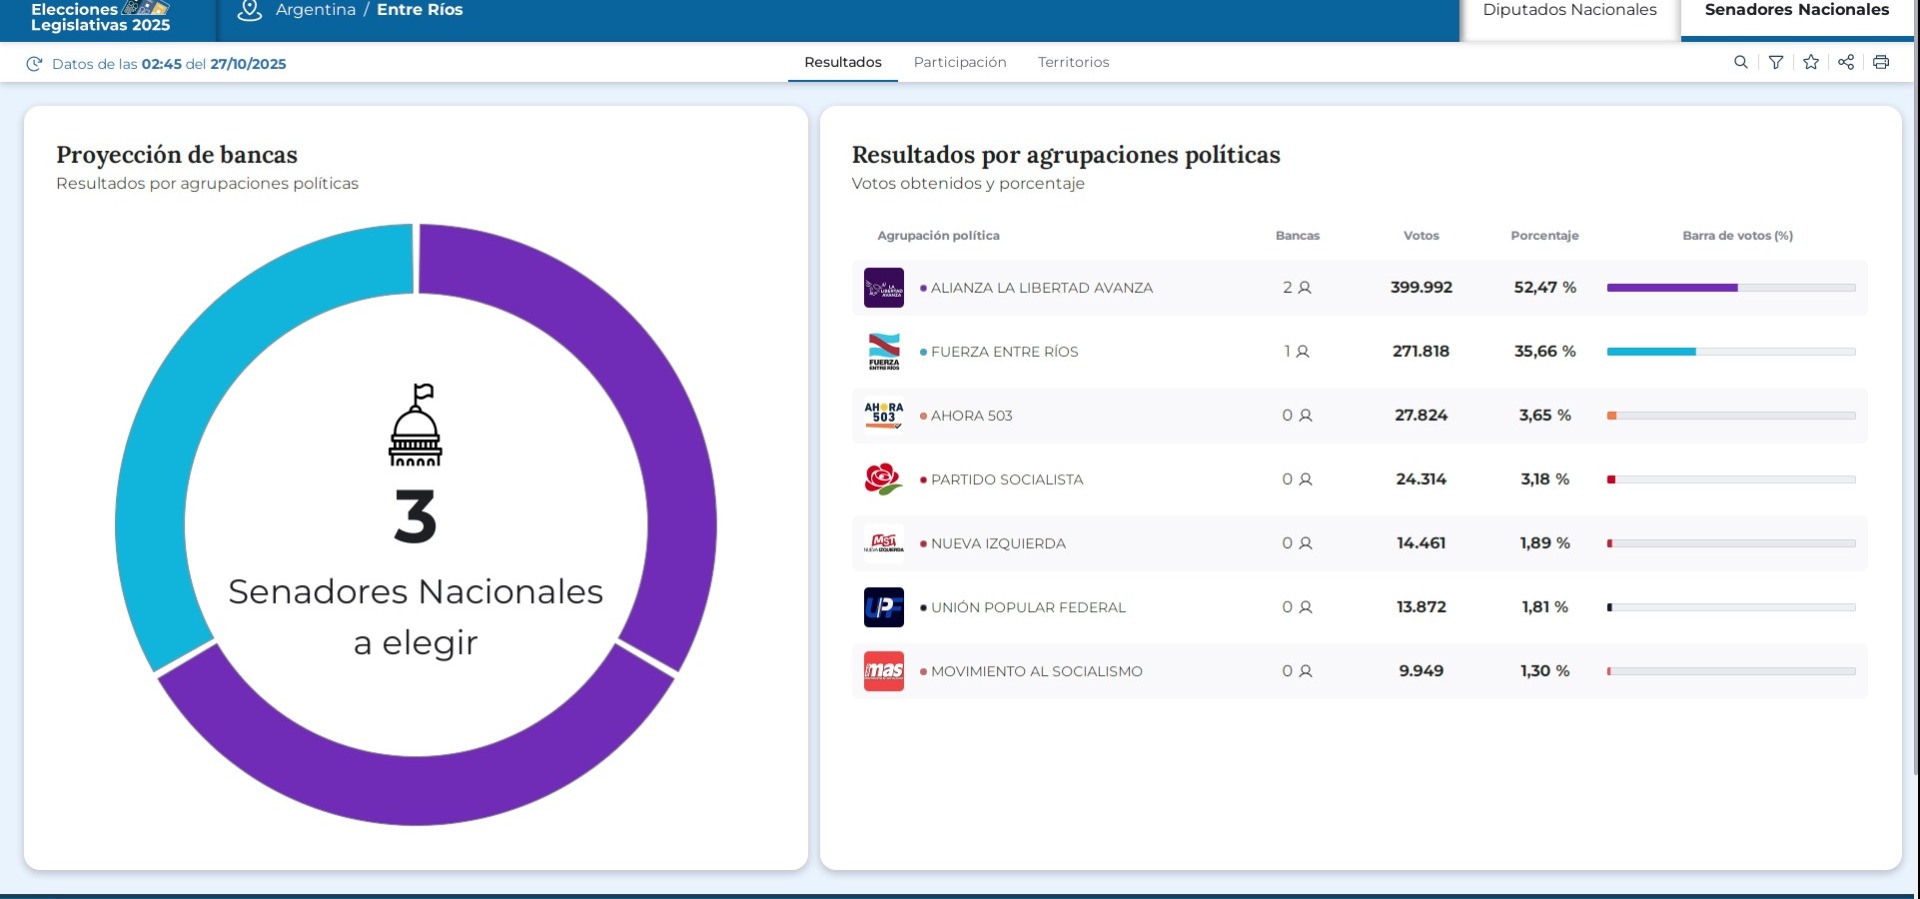Viewport: 1920px width, 899px height.
Task: Open the Territorios tab
Action: pos(1073,62)
